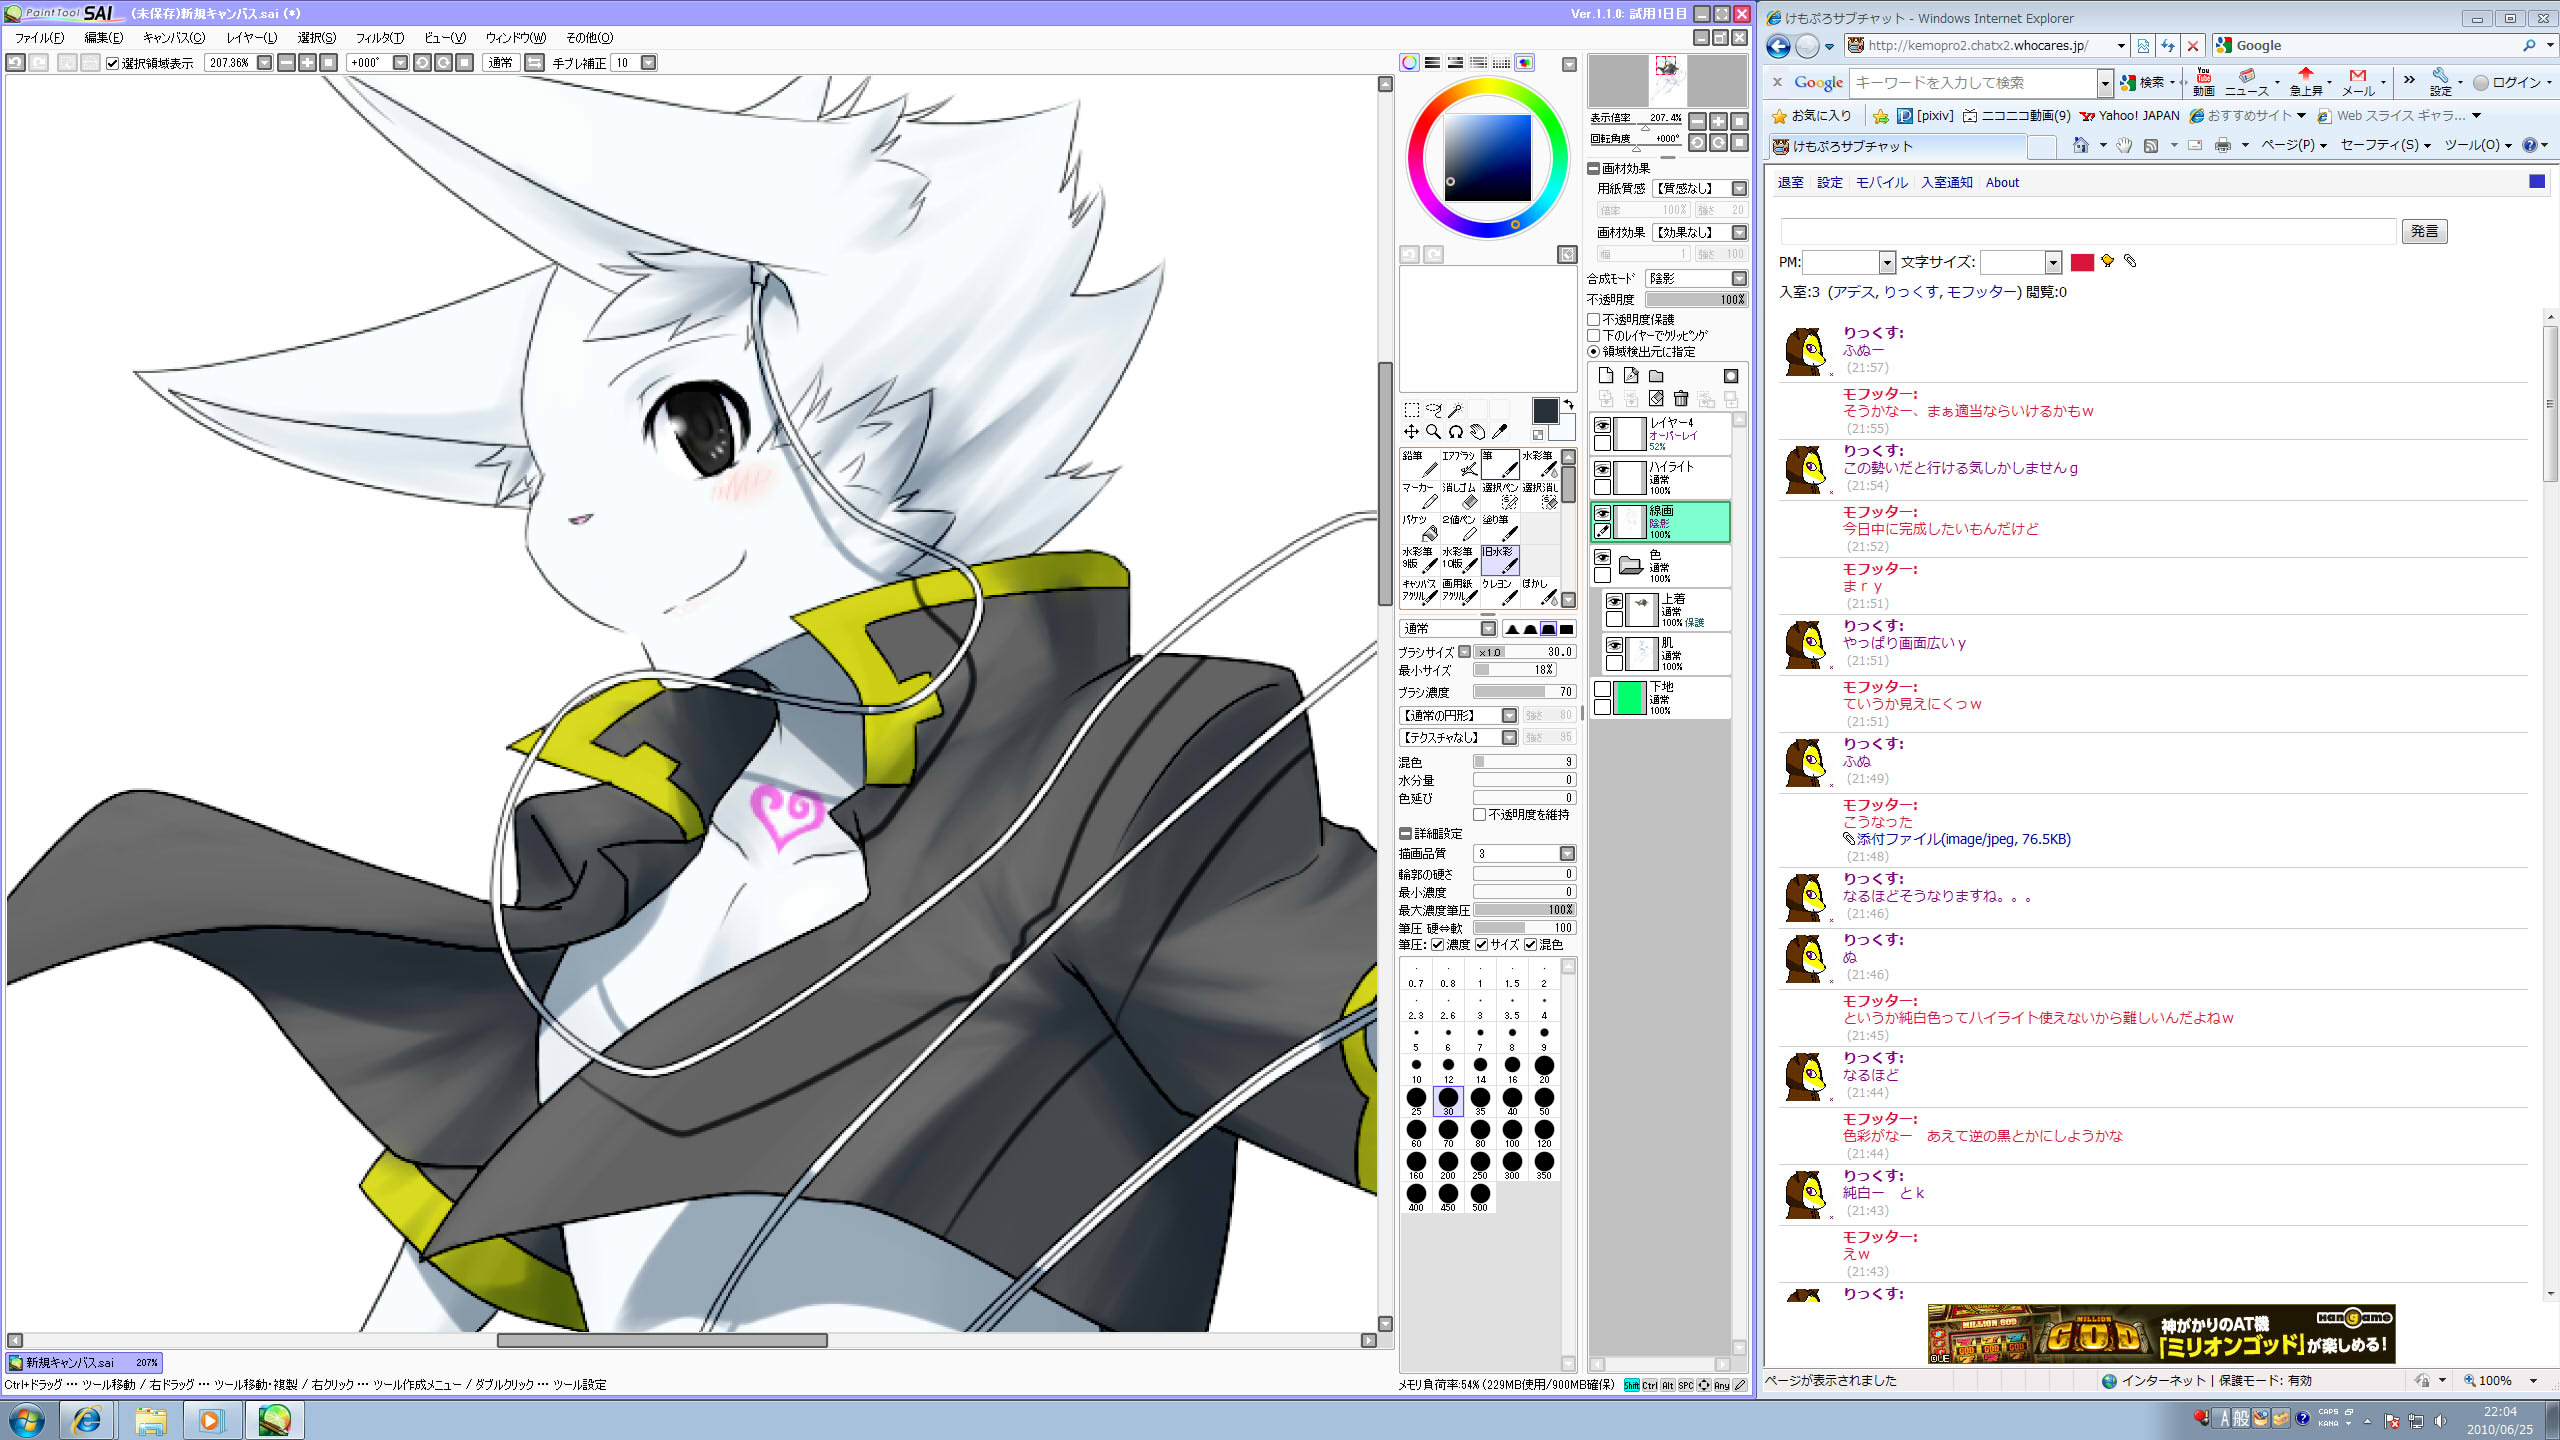This screenshot has width=2560, height=1440.
Task: Click the 発言 submit button in chat
Action: coord(2424,232)
